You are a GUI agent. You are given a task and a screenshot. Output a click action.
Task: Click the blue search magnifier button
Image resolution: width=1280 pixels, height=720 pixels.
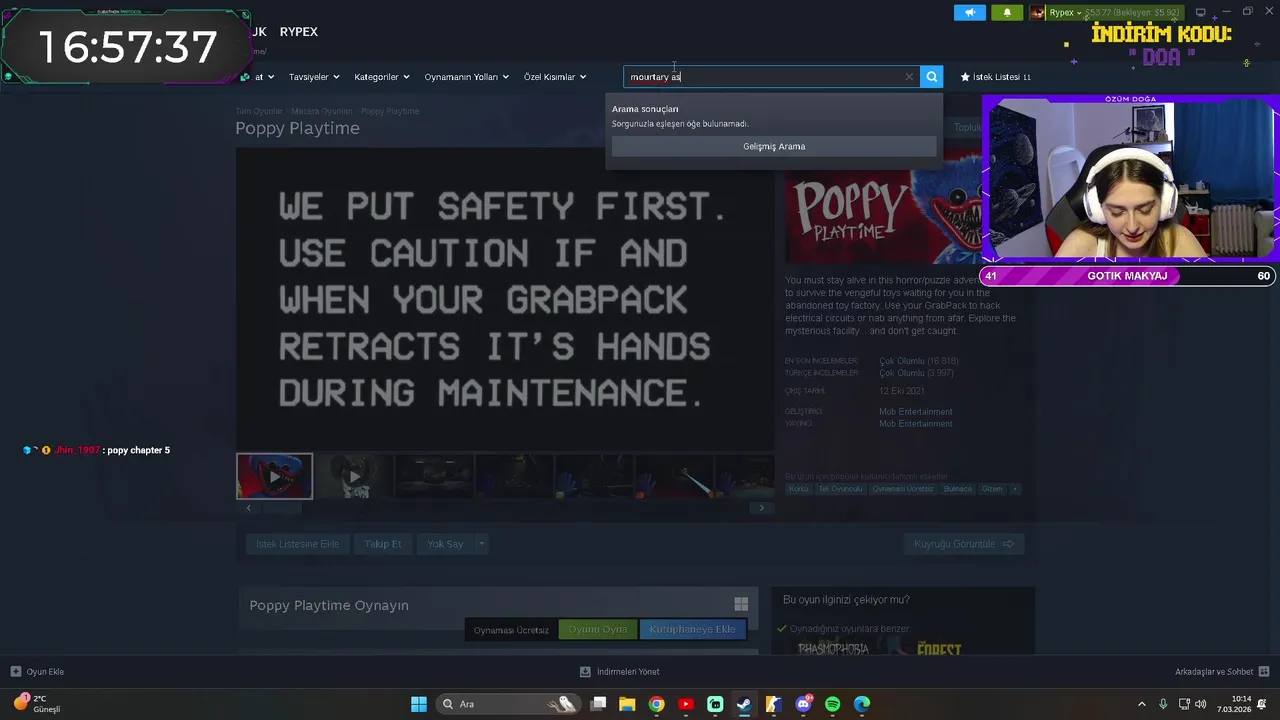[931, 77]
